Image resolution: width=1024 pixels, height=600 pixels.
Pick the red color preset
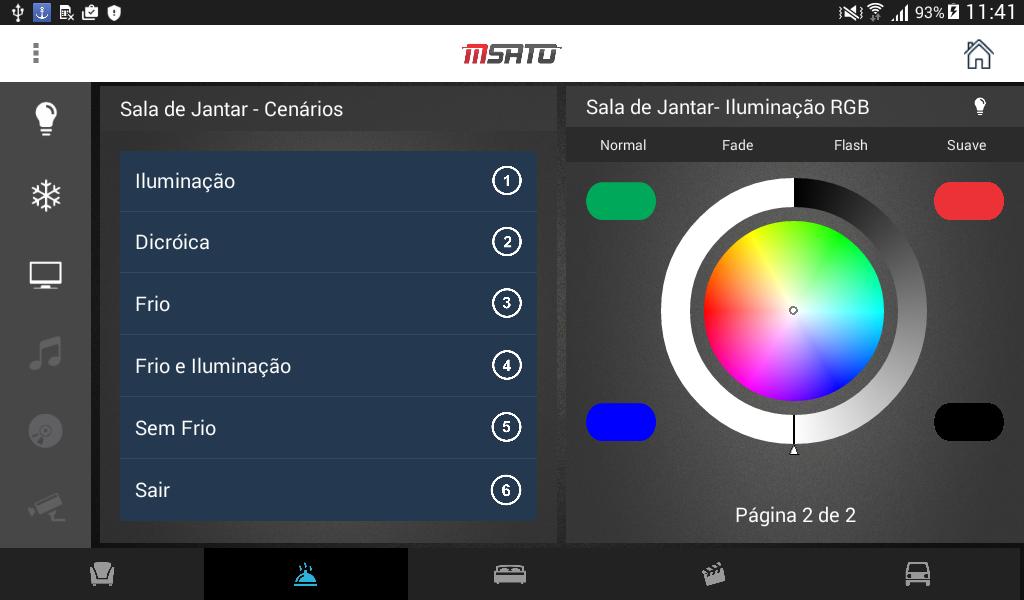point(968,201)
